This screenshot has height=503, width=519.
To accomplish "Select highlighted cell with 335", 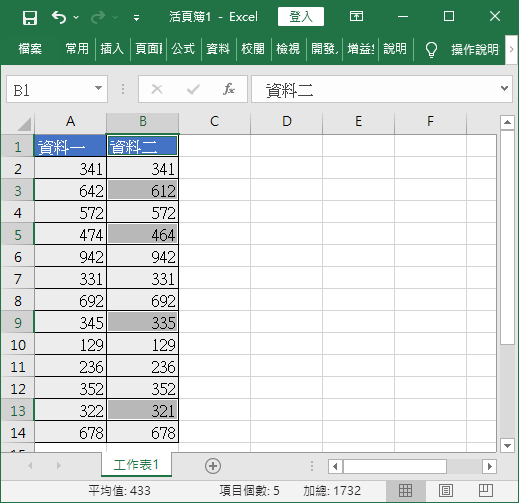I will pyautogui.click(x=142, y=322).
